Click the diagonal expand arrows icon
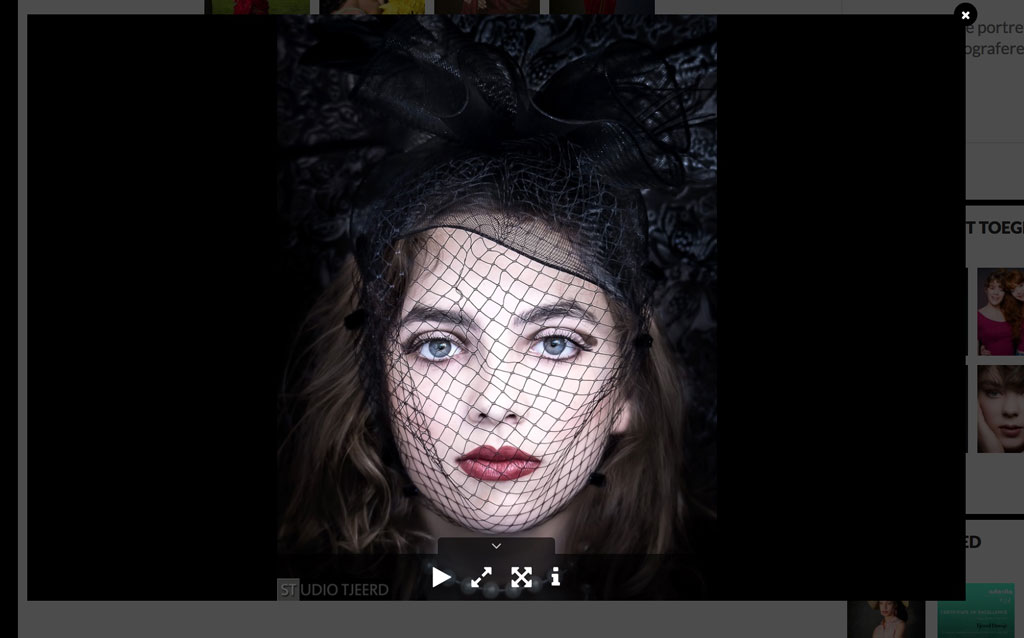The height and width of the screenshot is (638, 1024). tap(481, 577)
